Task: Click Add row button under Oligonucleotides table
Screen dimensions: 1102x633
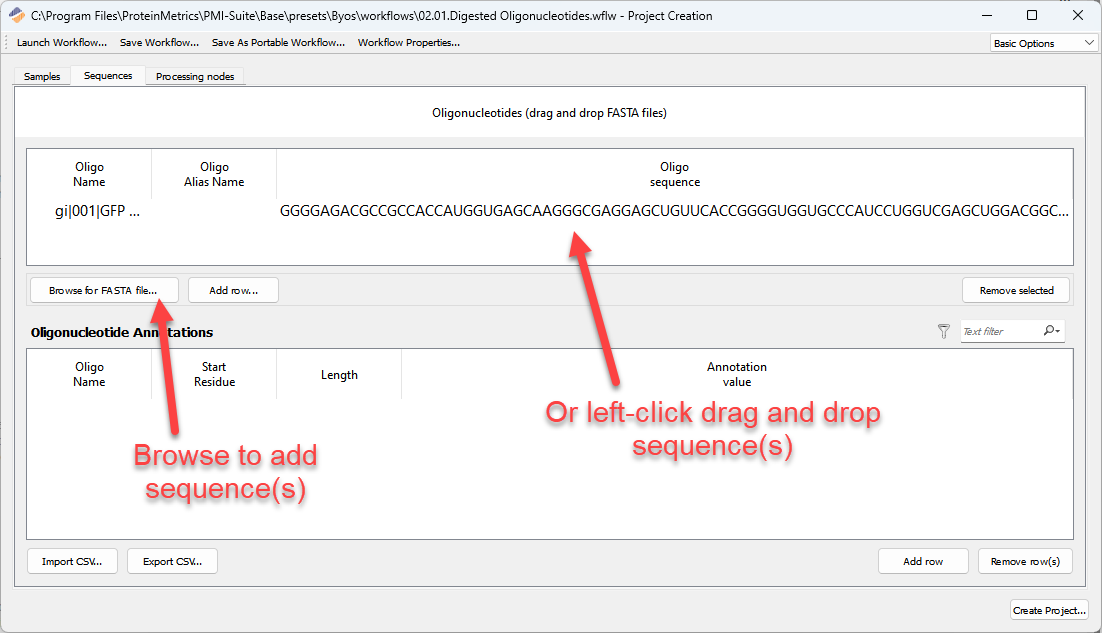Action: point(233,290)
